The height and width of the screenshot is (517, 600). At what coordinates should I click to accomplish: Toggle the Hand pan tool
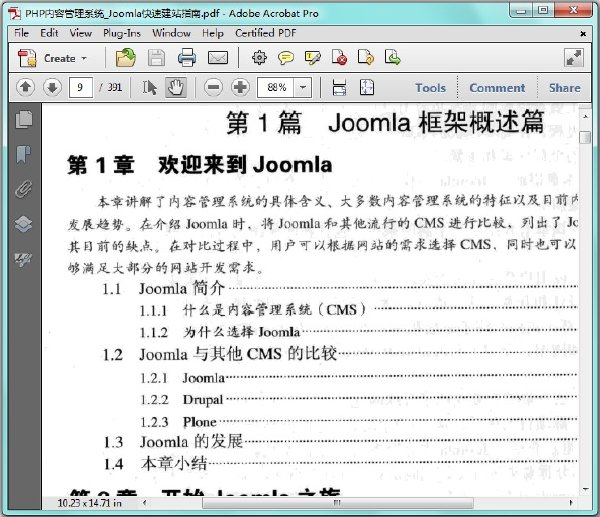coord(176,87)
